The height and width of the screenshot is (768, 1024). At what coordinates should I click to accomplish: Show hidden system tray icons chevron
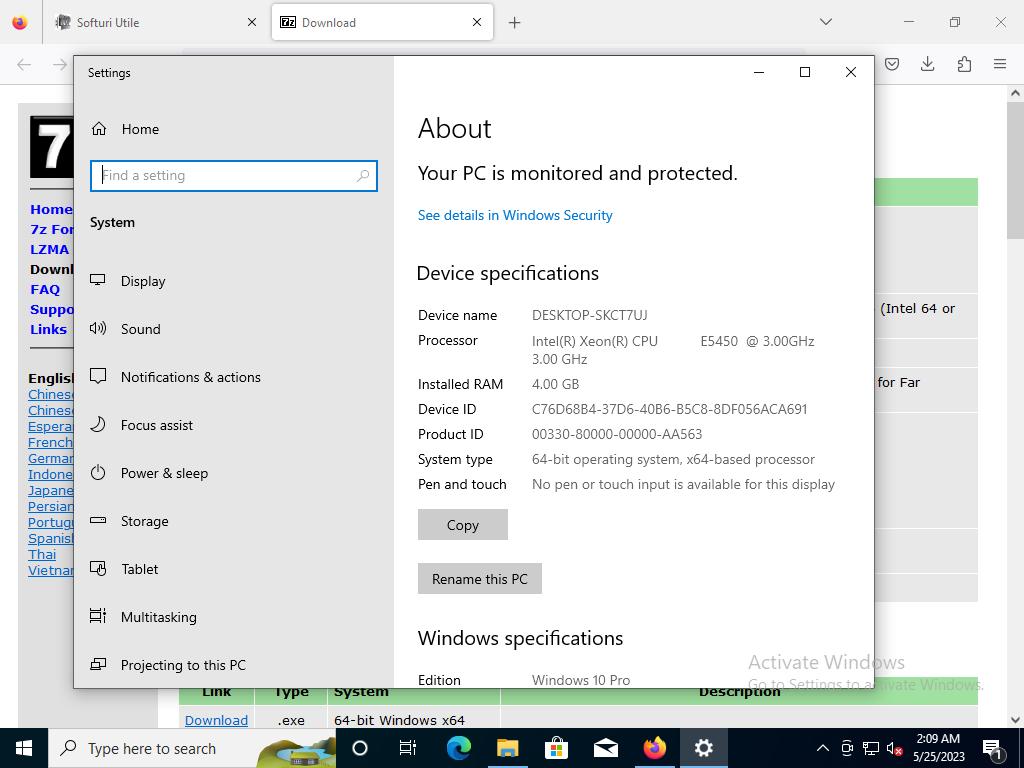(x=822, y=748)
